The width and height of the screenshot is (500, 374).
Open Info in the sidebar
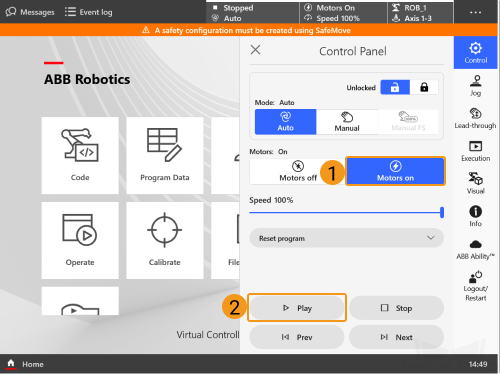(475, 216)
